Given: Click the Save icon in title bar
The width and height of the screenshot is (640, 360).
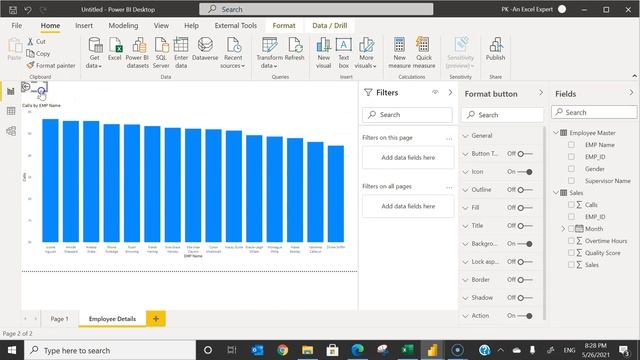Looking at the screenshot, I should tap(13, 9).
